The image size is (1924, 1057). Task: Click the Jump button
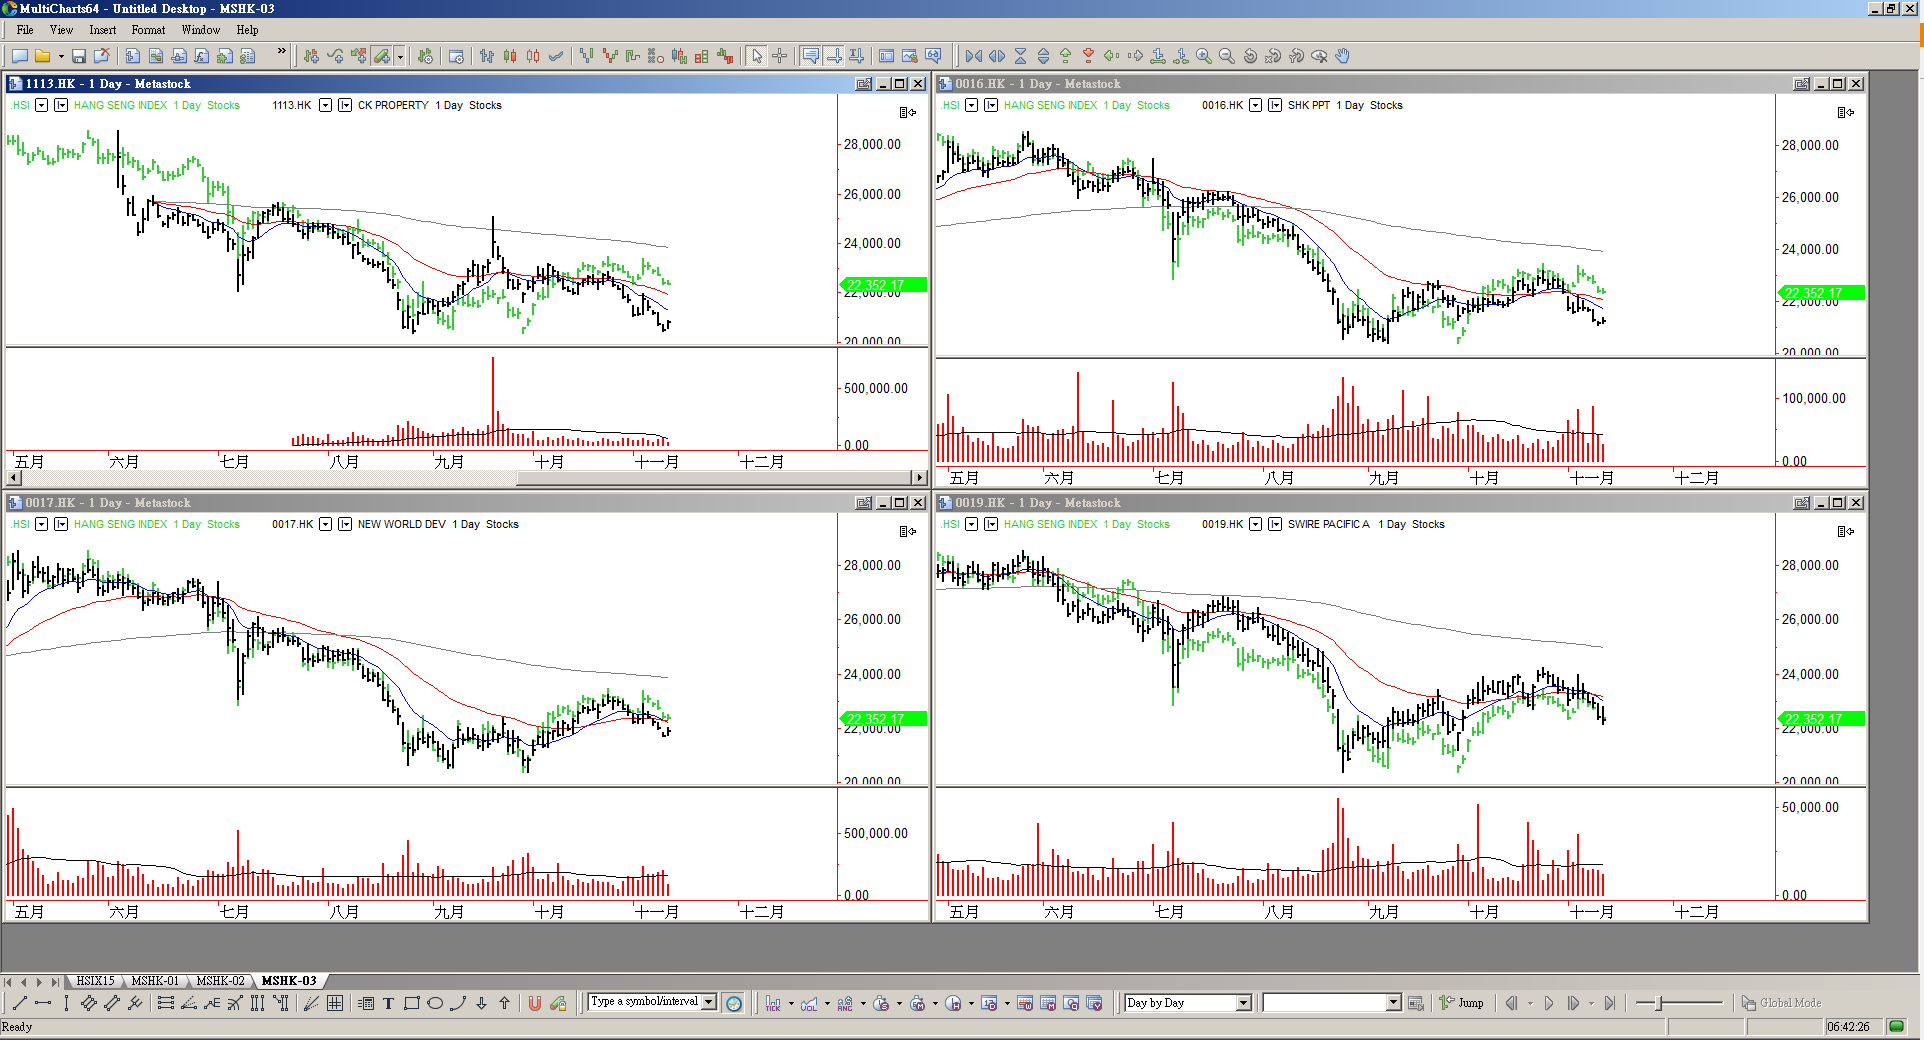tap(1462, 1003)
